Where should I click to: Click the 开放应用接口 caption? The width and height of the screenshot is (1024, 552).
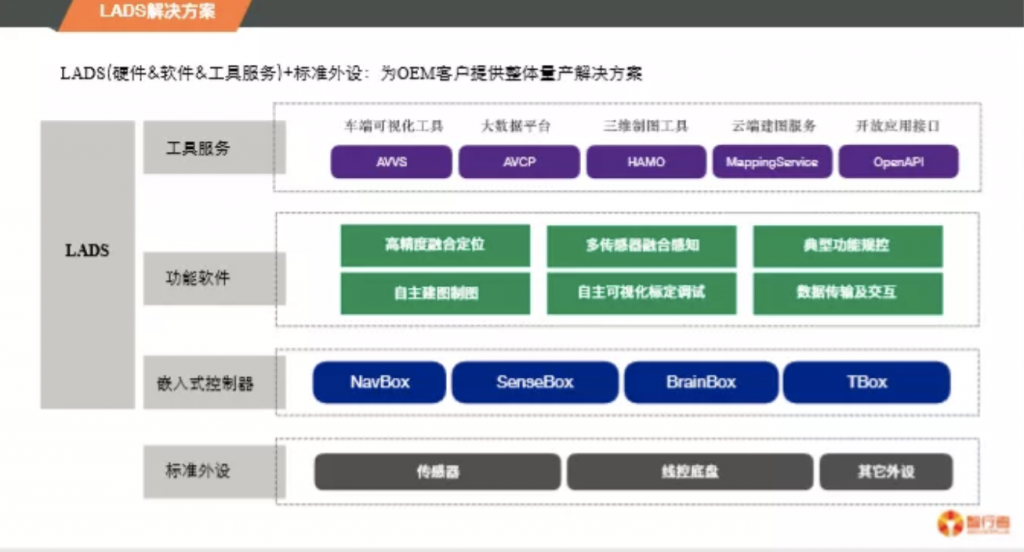coord(898,126)
